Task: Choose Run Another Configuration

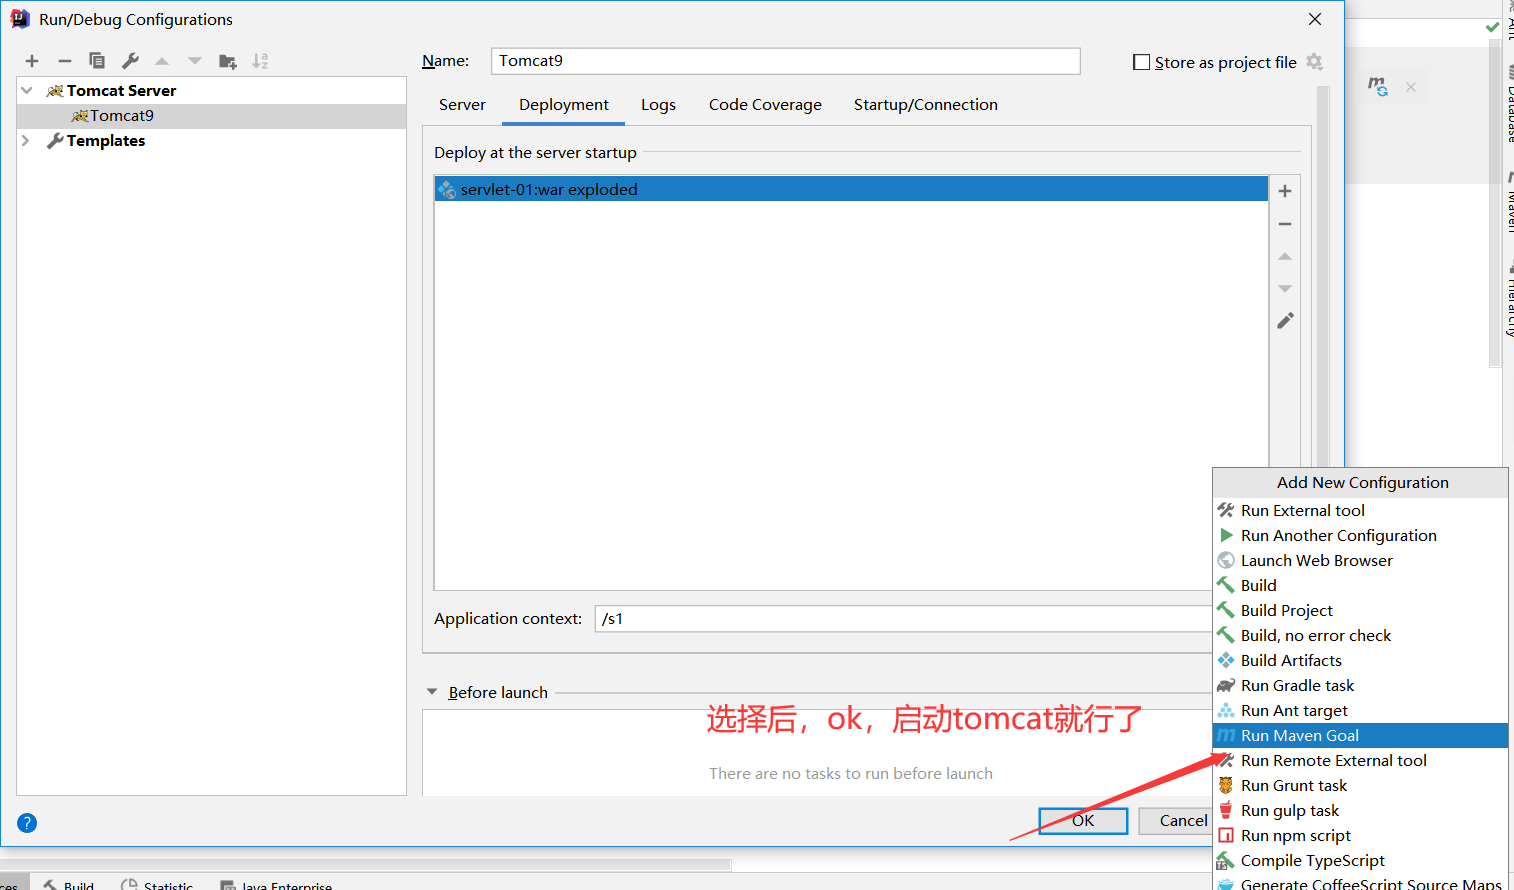Action: click(1360, 536)
